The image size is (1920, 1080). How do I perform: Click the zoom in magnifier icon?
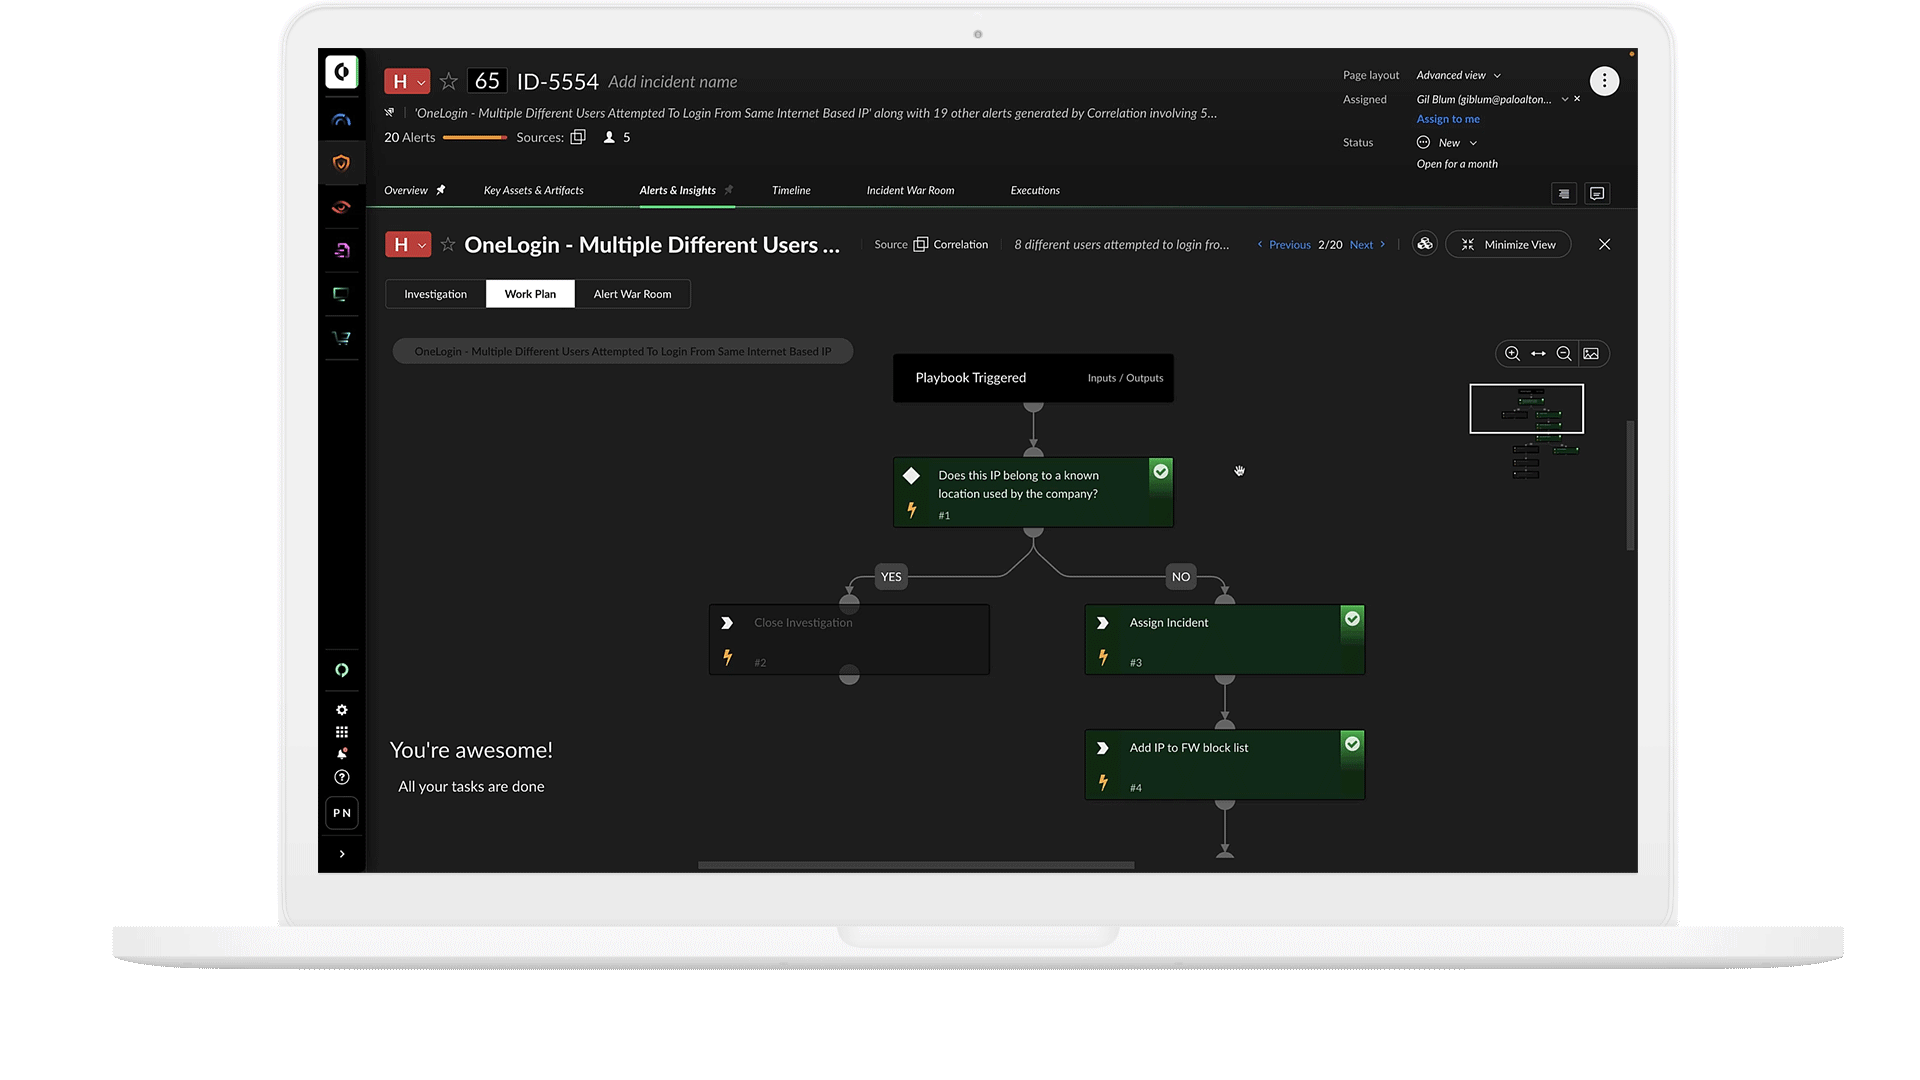(1512, 354)
